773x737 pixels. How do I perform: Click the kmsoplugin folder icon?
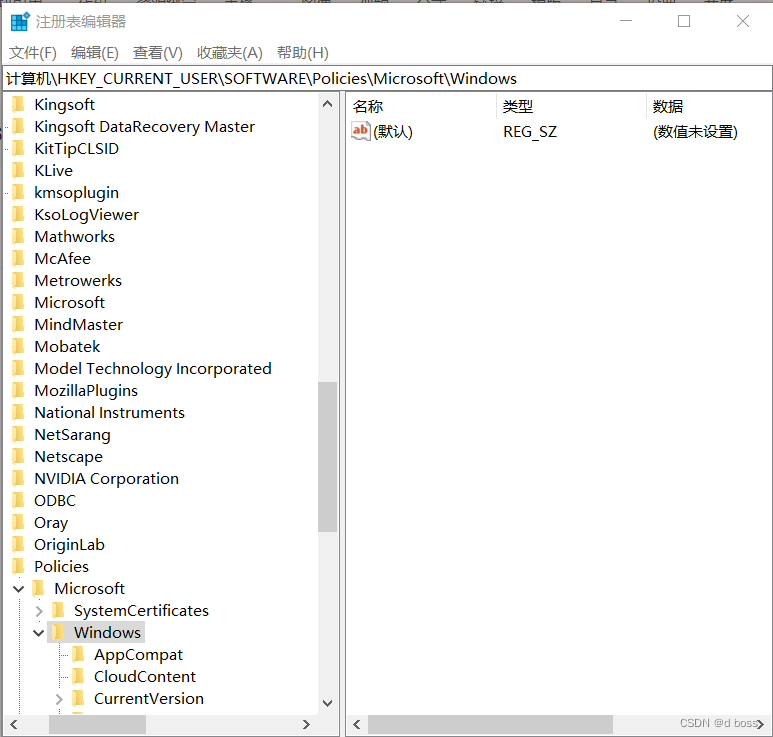point(18,192)
